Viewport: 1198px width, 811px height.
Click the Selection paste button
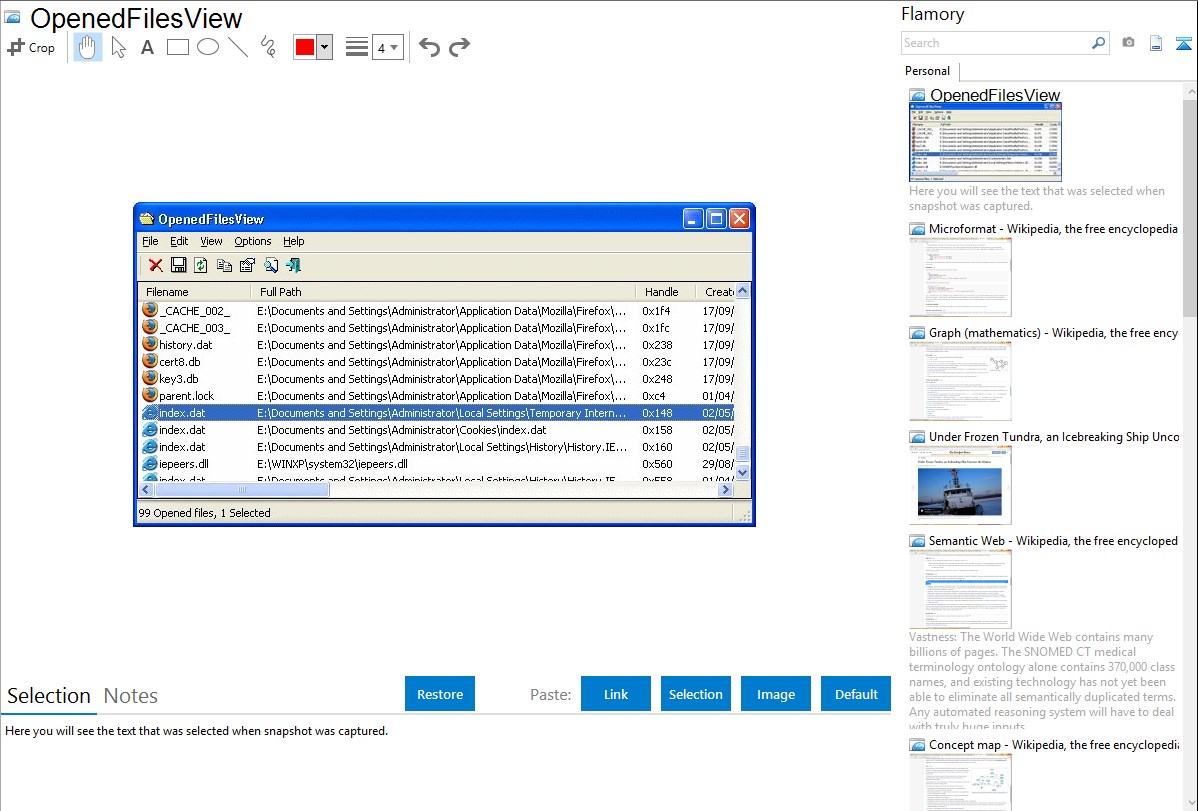coord(695,694)
